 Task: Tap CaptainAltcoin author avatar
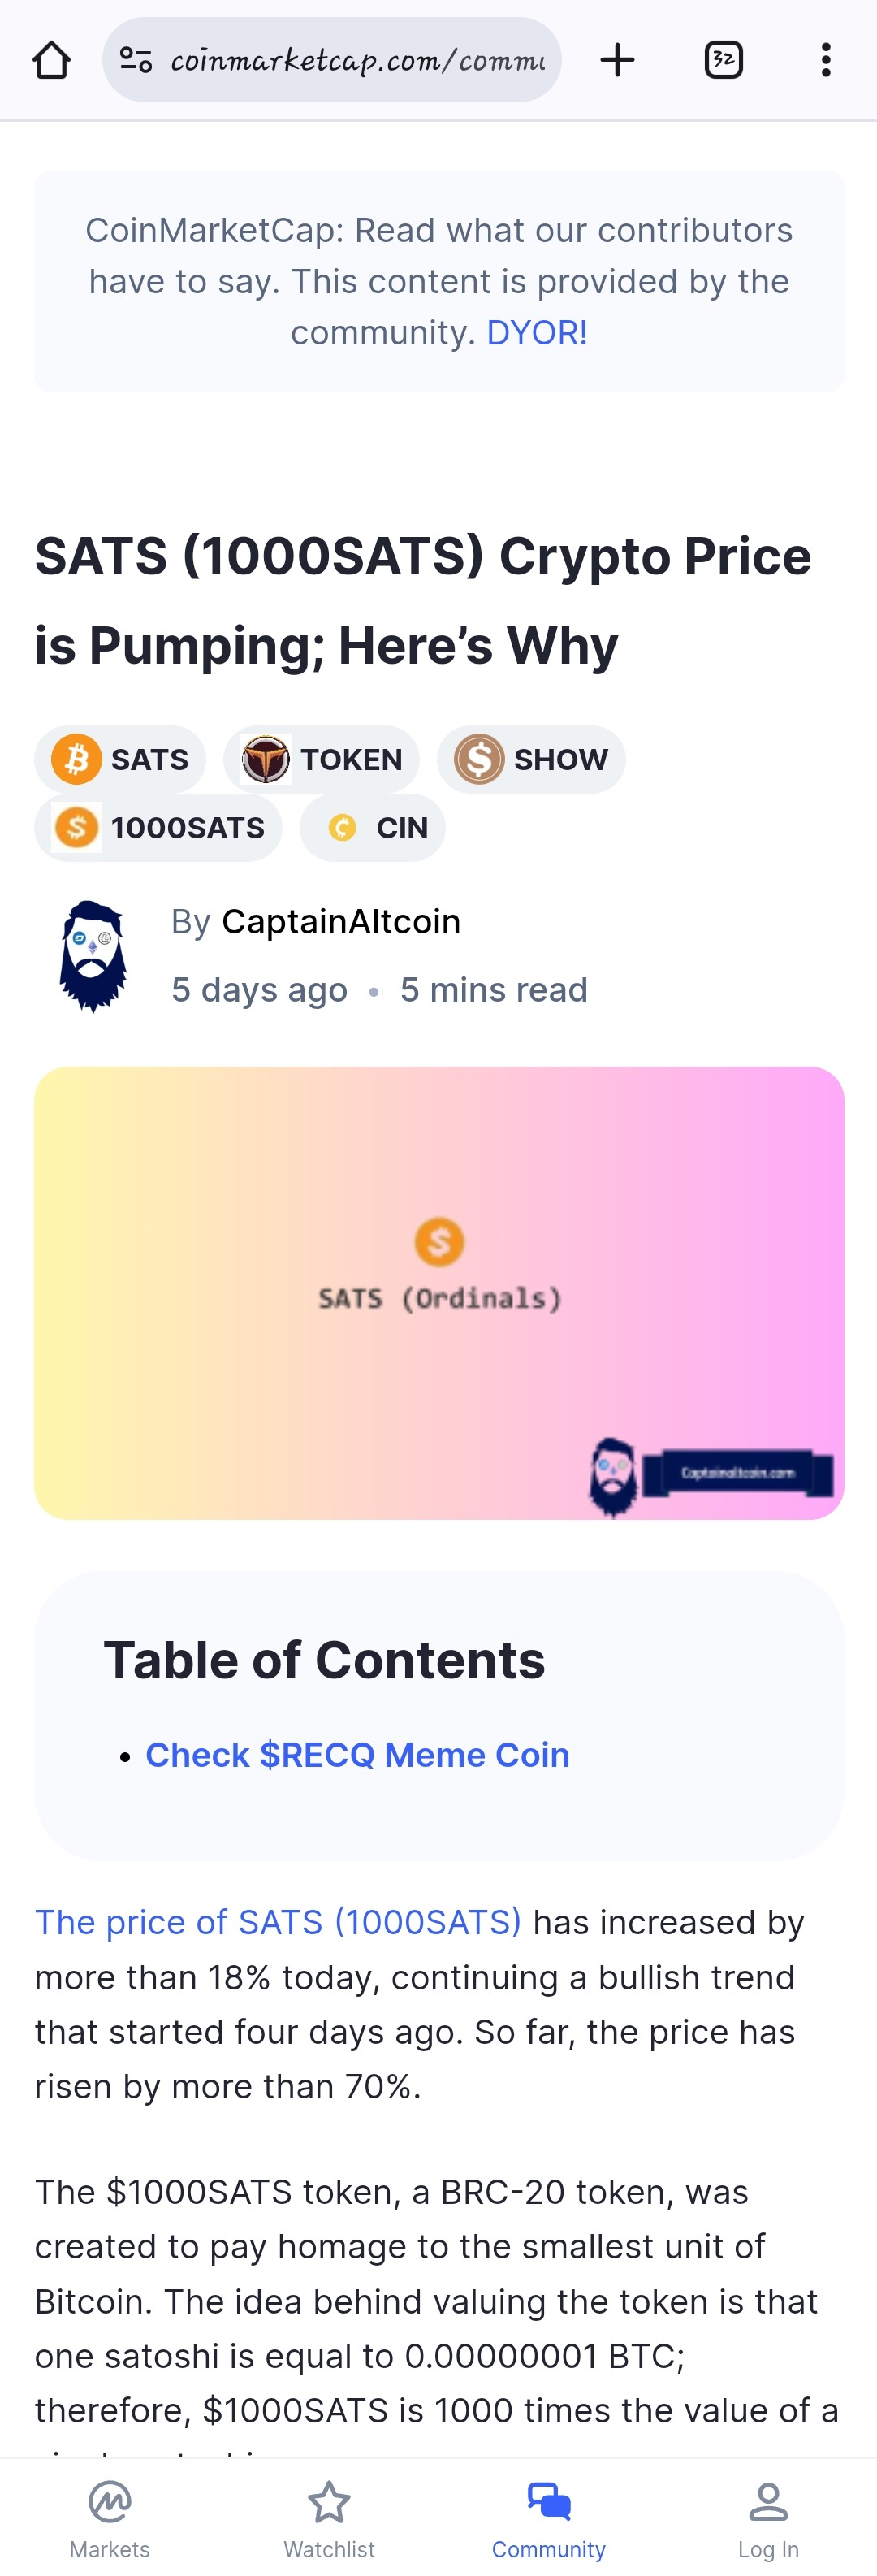(92, 956)
